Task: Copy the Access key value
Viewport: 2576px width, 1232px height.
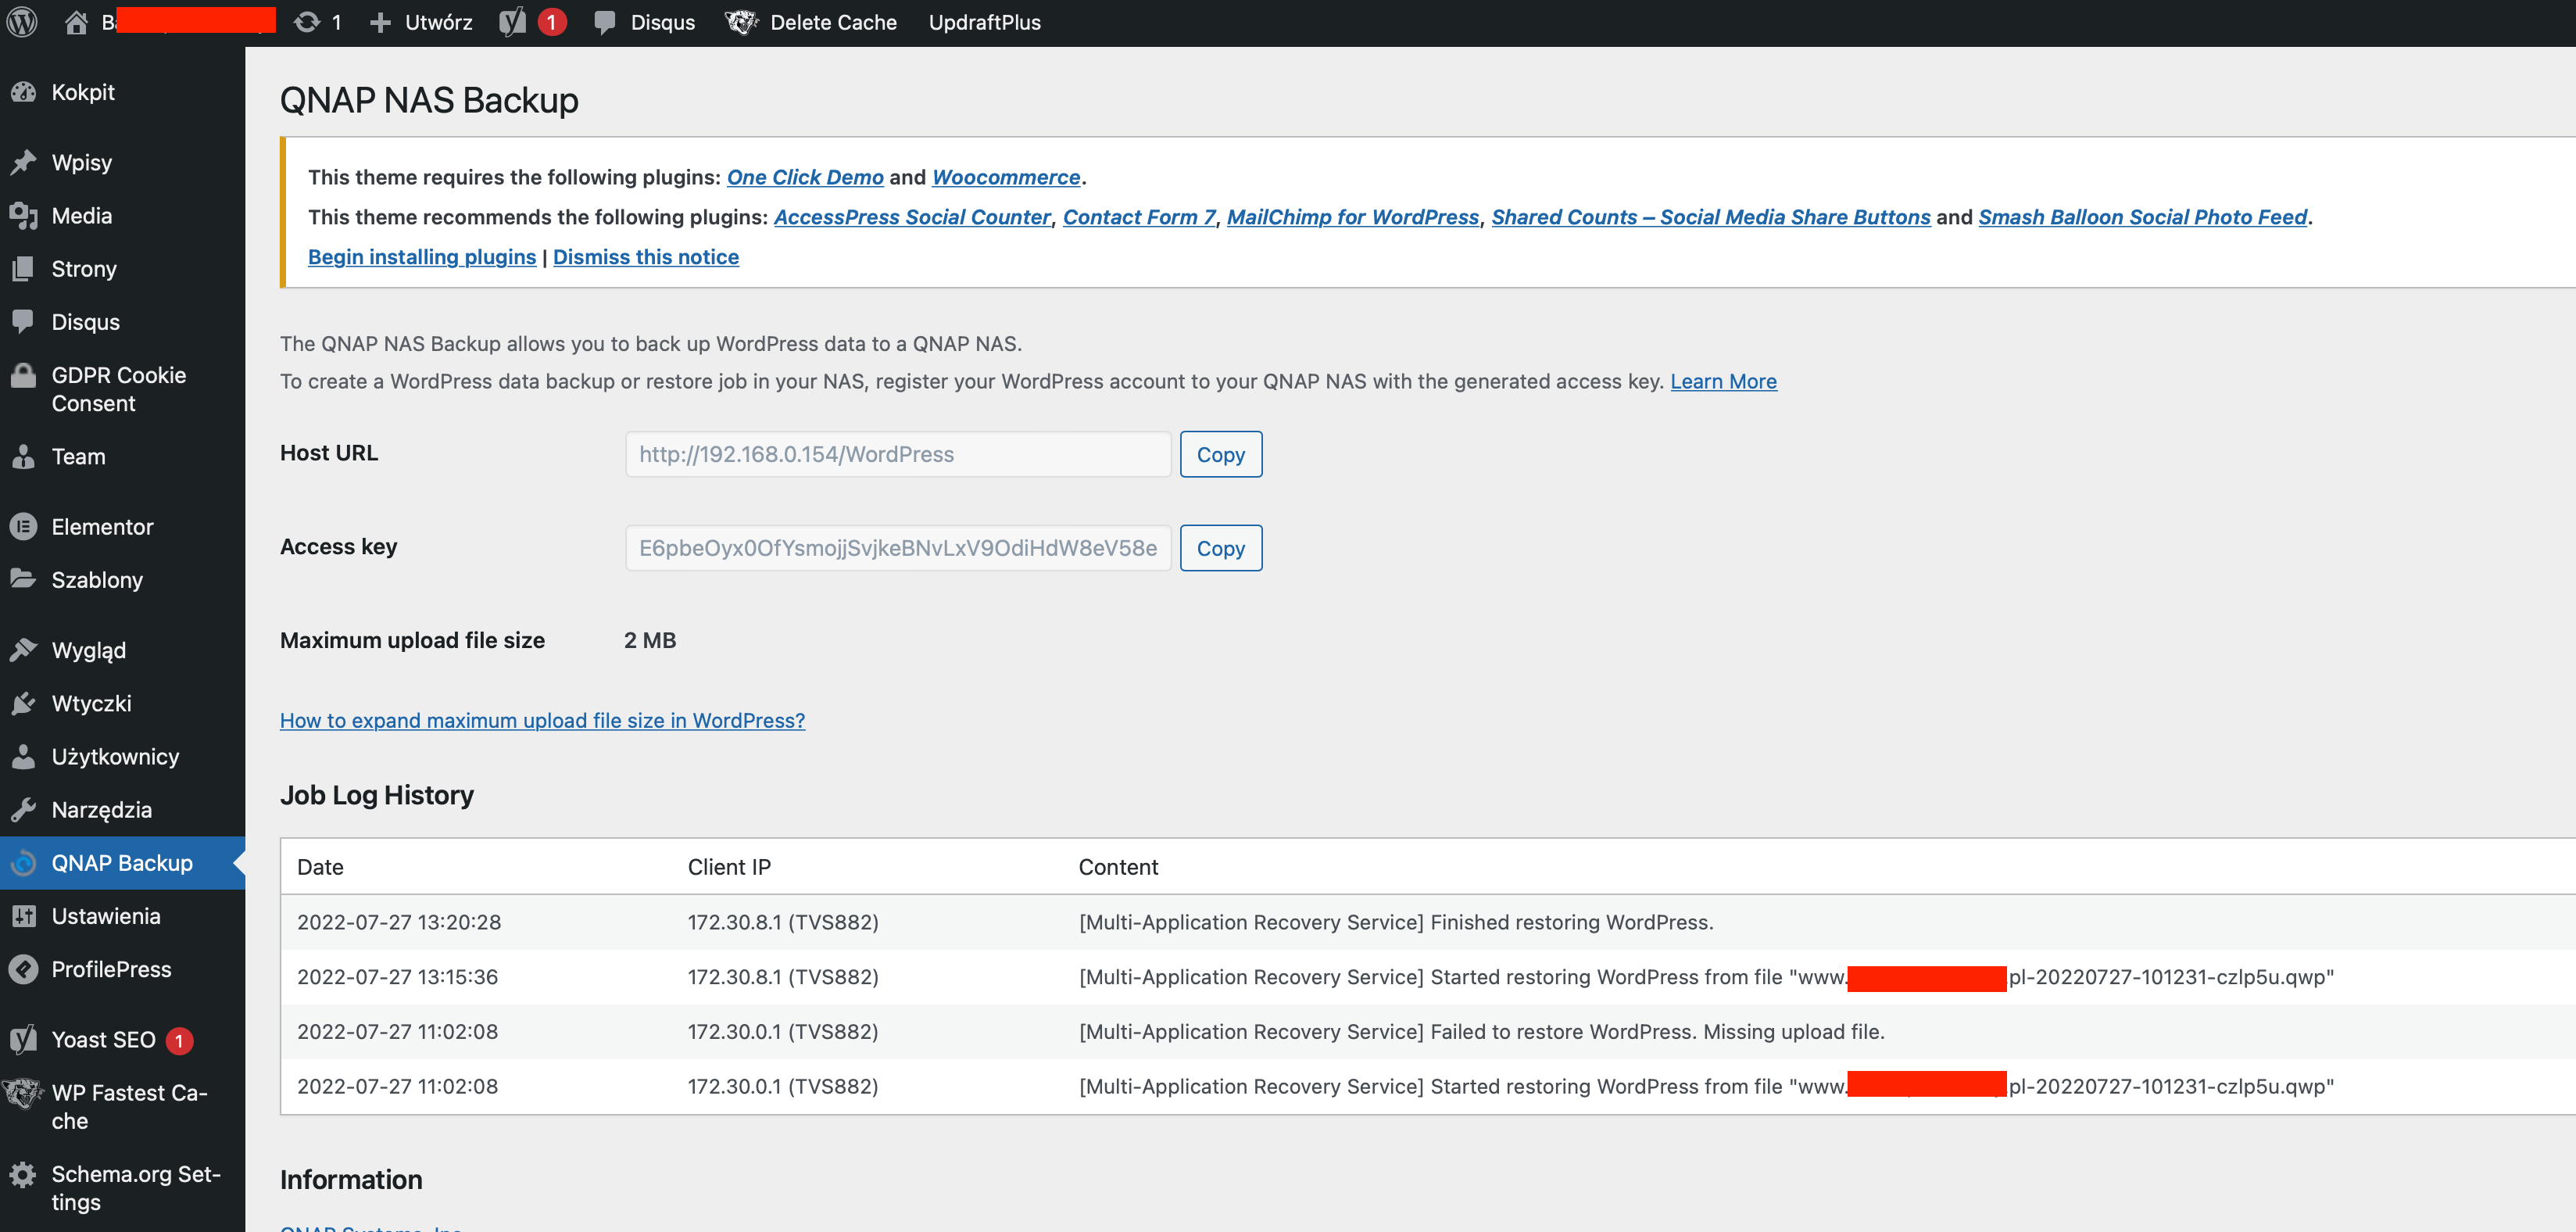Action: (1220, 548)
